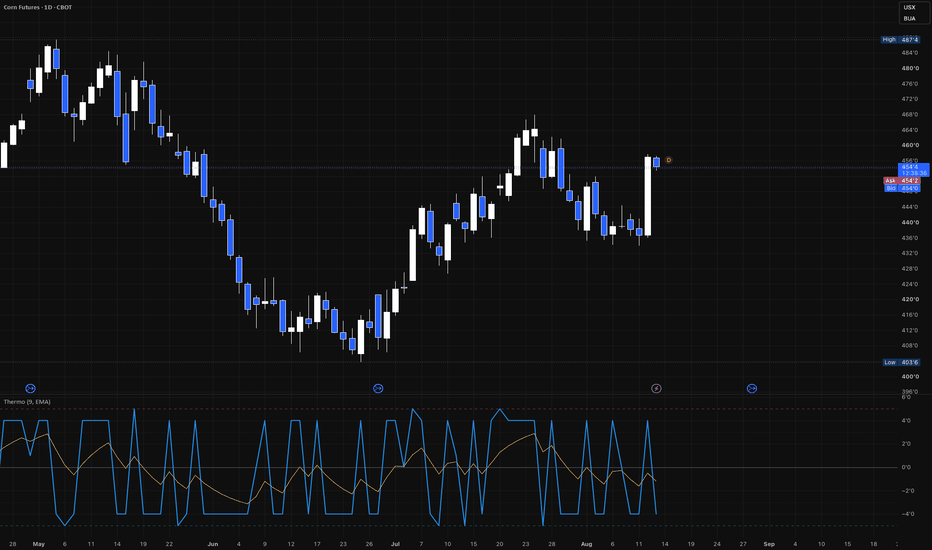Click the orange D marker beside the latest candle
Viewport: 932px width, 550px height.
(x=669, y=160)
